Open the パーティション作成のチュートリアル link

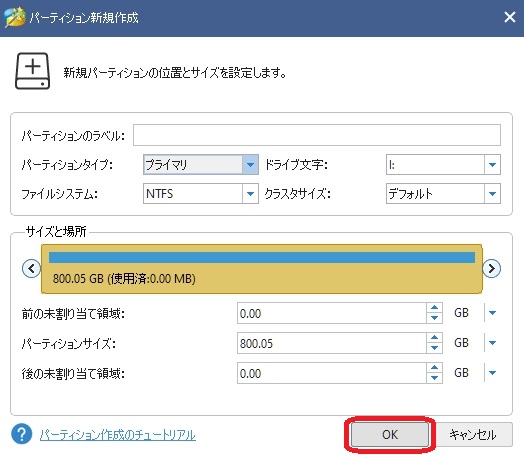click(x=117, y=435)
